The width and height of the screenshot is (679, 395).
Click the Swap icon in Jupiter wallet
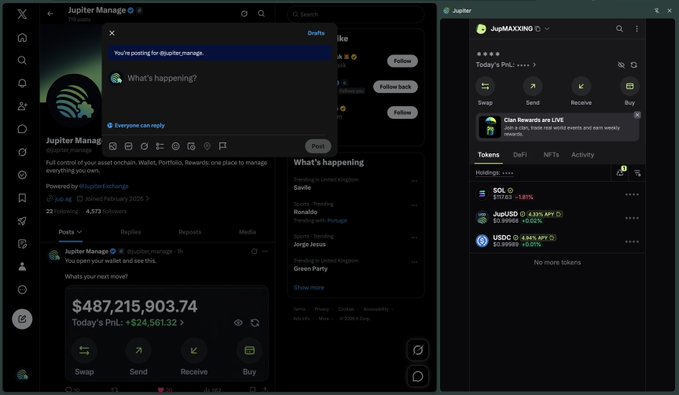click(x=485, y=87)
